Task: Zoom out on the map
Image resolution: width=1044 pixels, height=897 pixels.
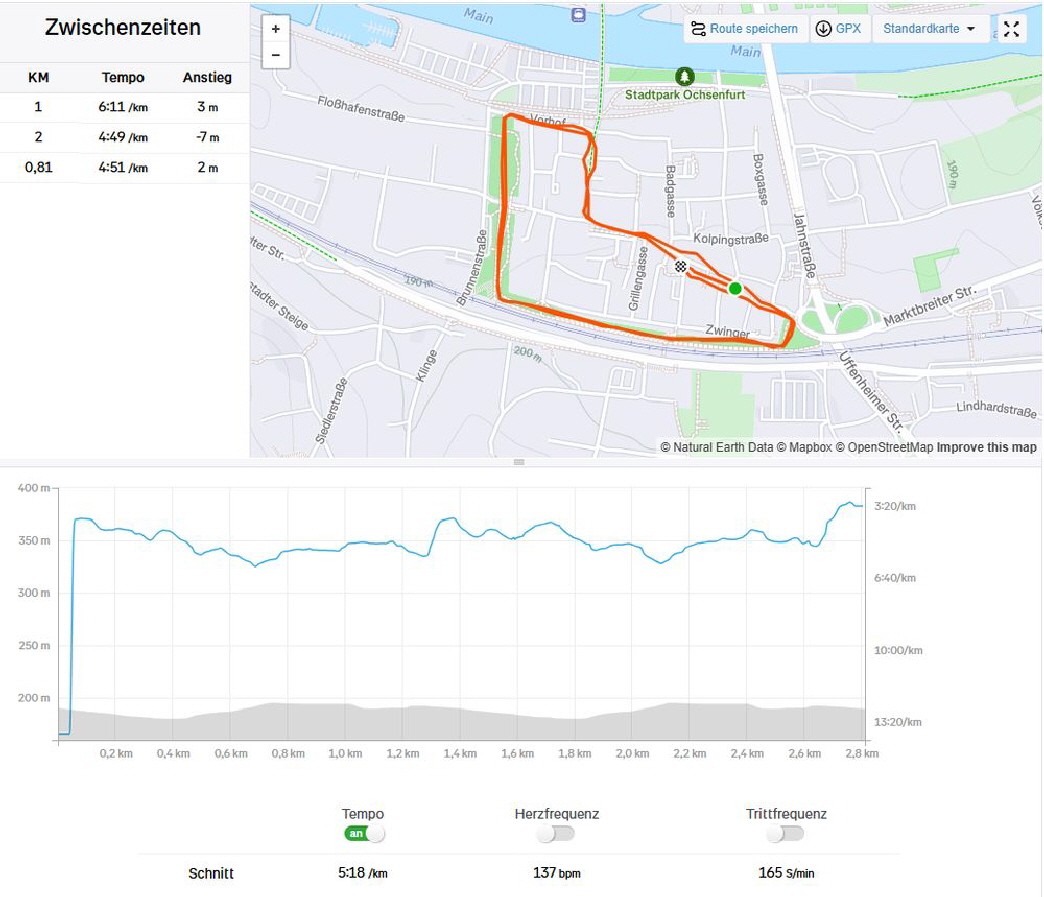Action: pos(276,55)
